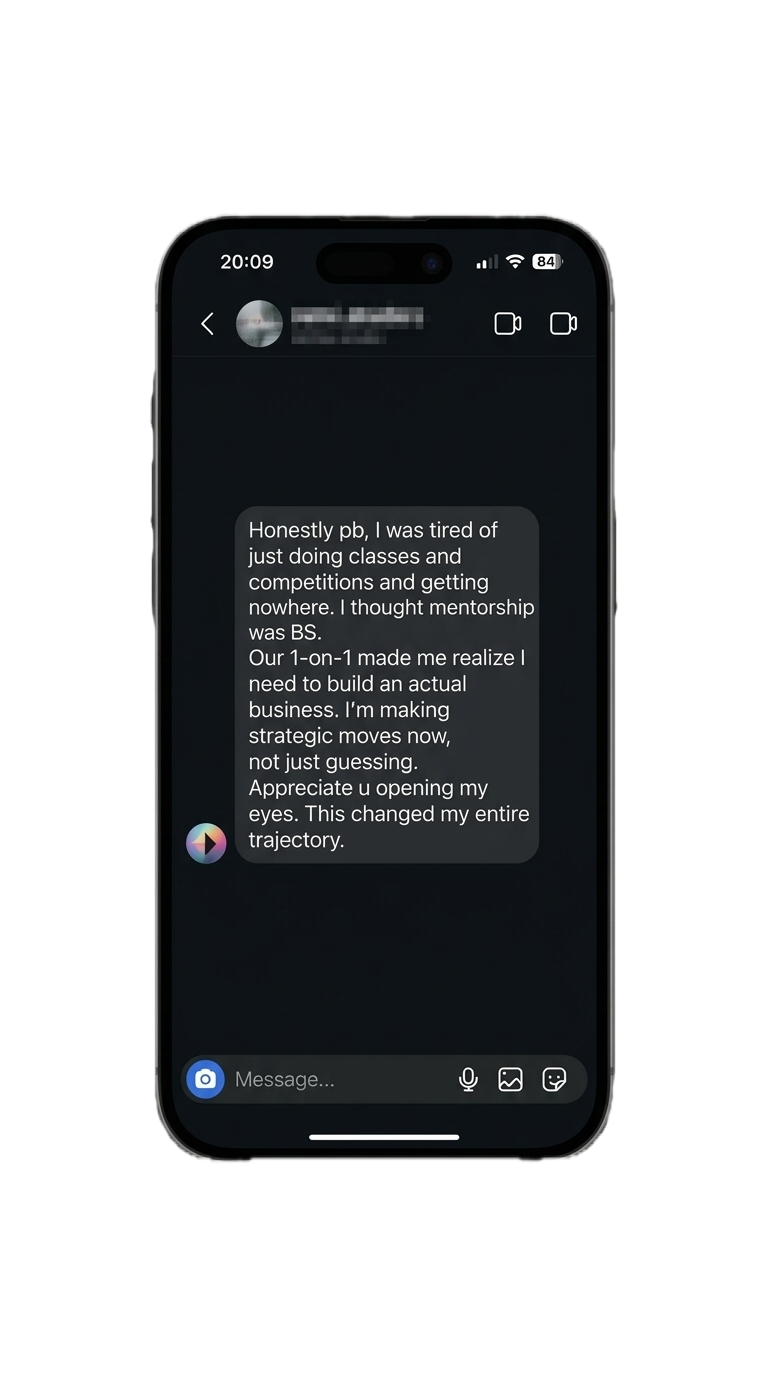Go back using the header arrow
768x1376 pixels.
(x=207, y=324)
